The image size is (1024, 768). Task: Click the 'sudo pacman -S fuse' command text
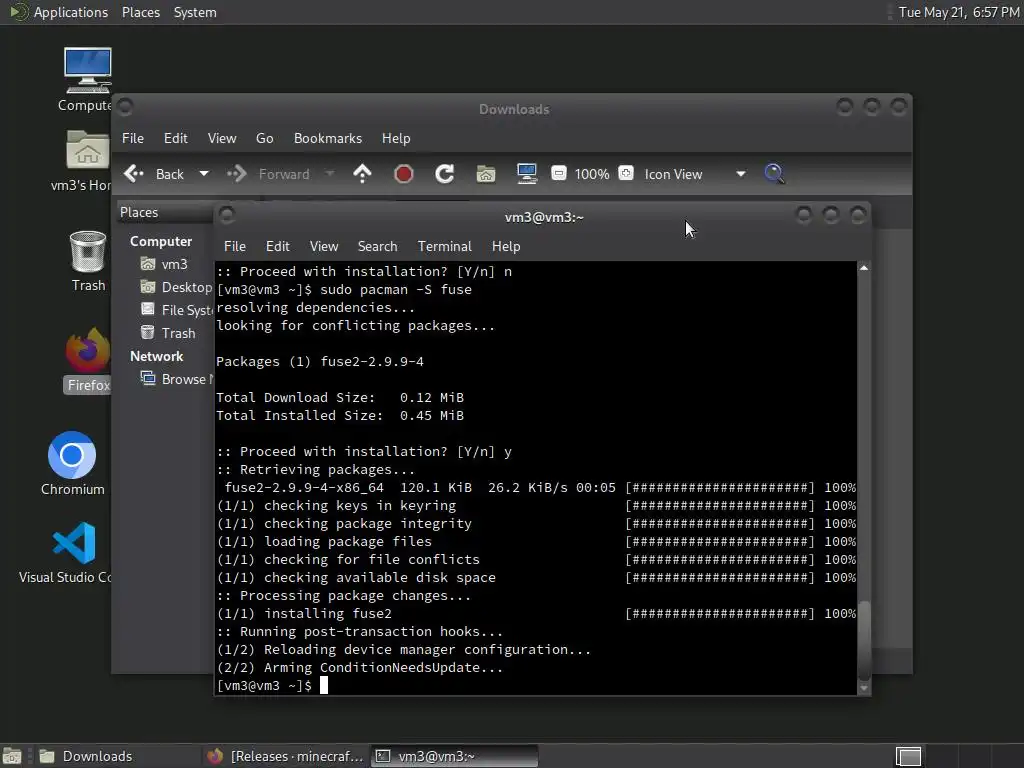point(396,289)
